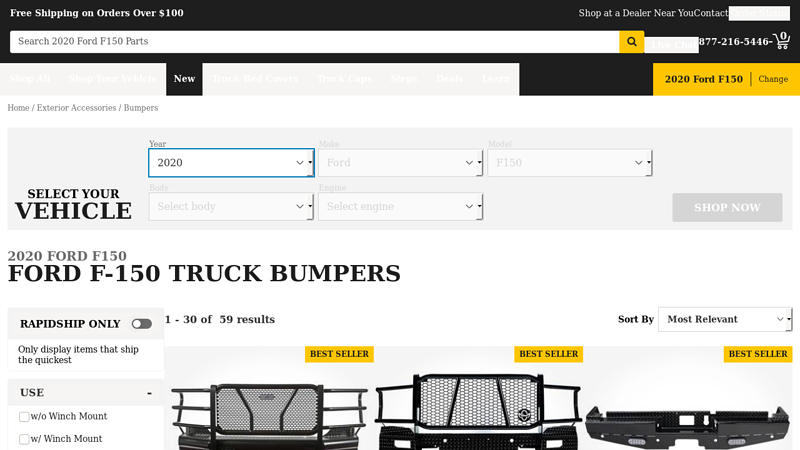
Task: Open the Select body dropdown
Action: pos(231,207)
